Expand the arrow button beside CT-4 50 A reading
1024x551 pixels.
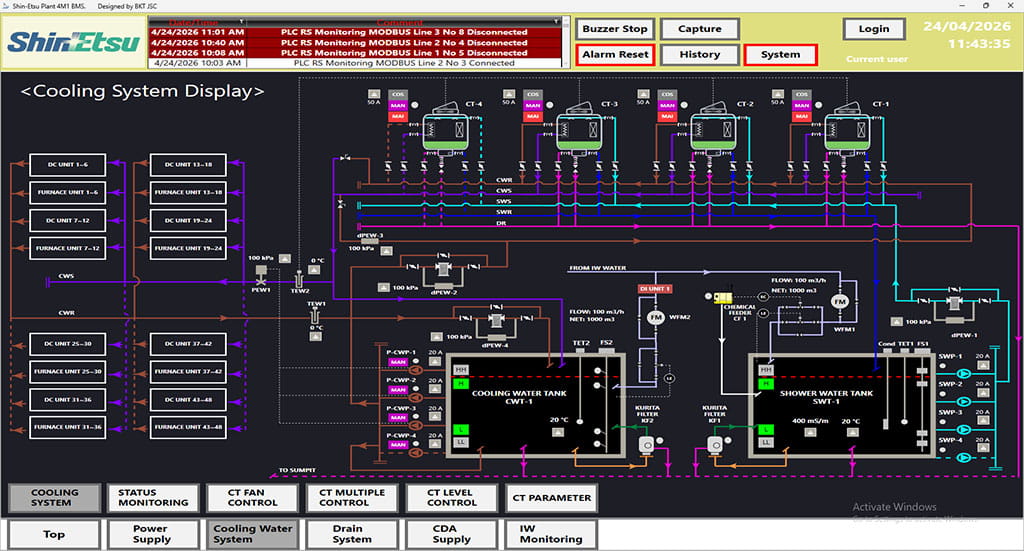click(x=373, y=93)
